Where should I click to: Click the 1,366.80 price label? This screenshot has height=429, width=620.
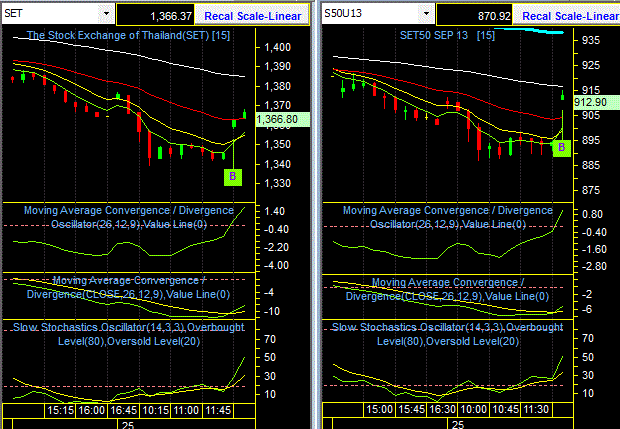283,119
